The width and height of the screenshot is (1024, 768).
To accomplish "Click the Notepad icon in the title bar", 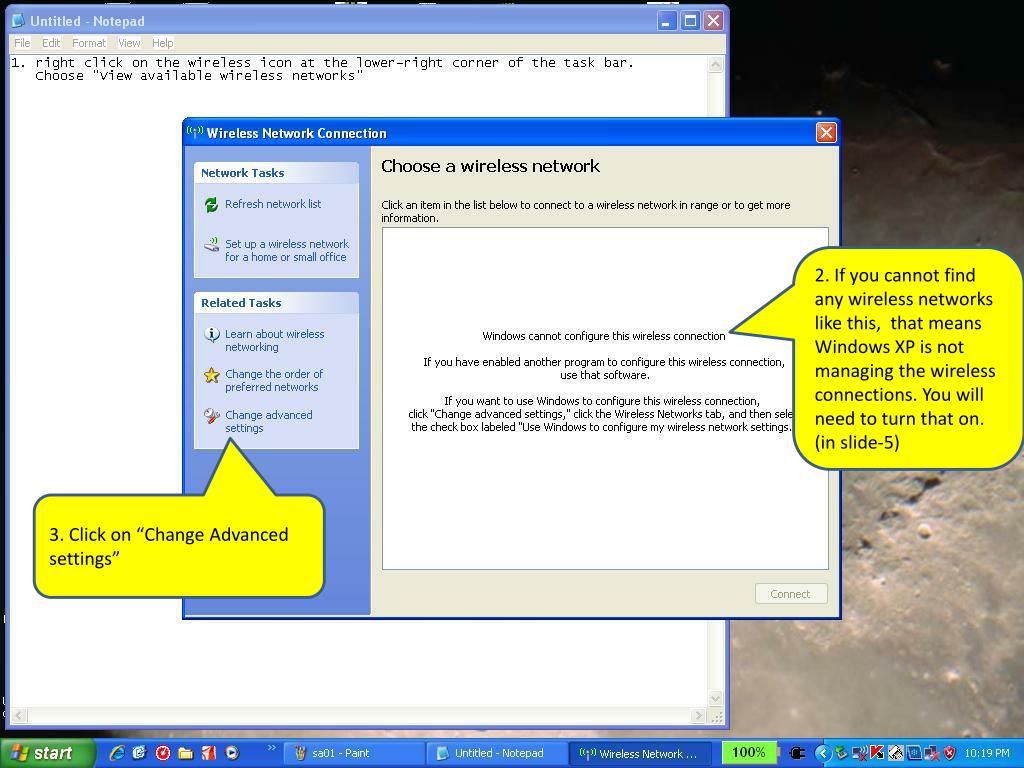I will pos(18,21).
